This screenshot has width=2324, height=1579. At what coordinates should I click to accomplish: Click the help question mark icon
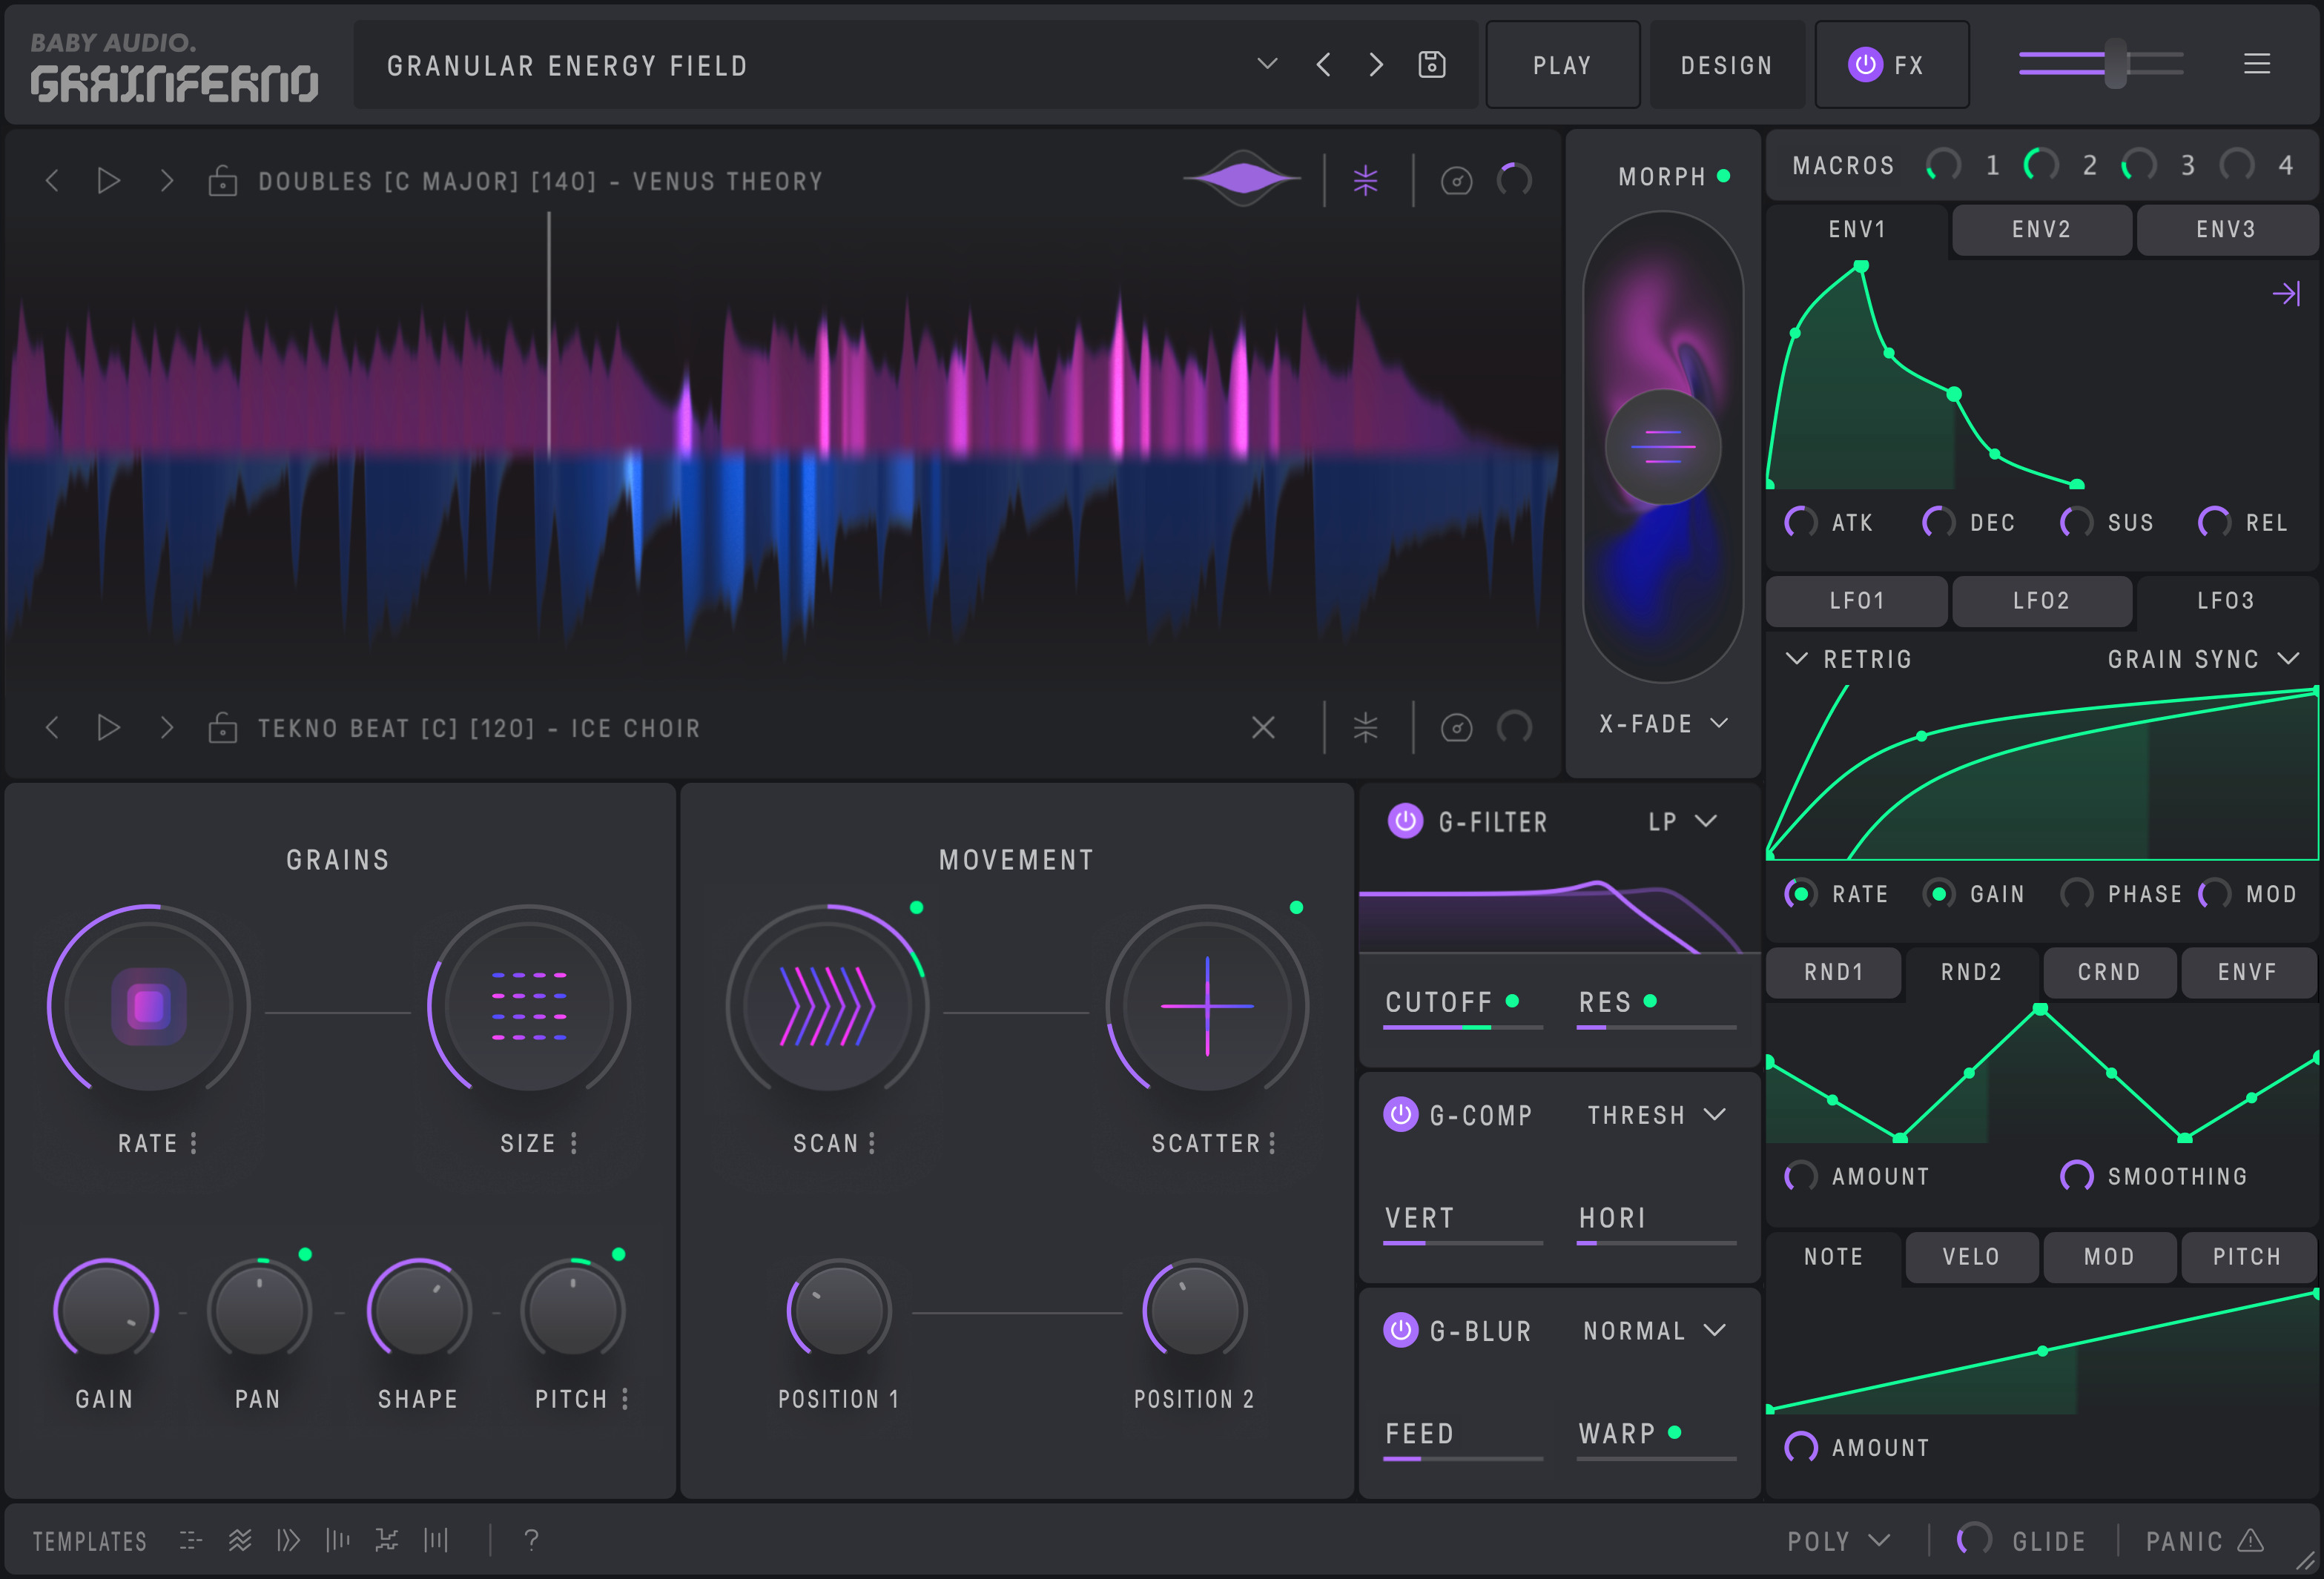[531, 1540]
